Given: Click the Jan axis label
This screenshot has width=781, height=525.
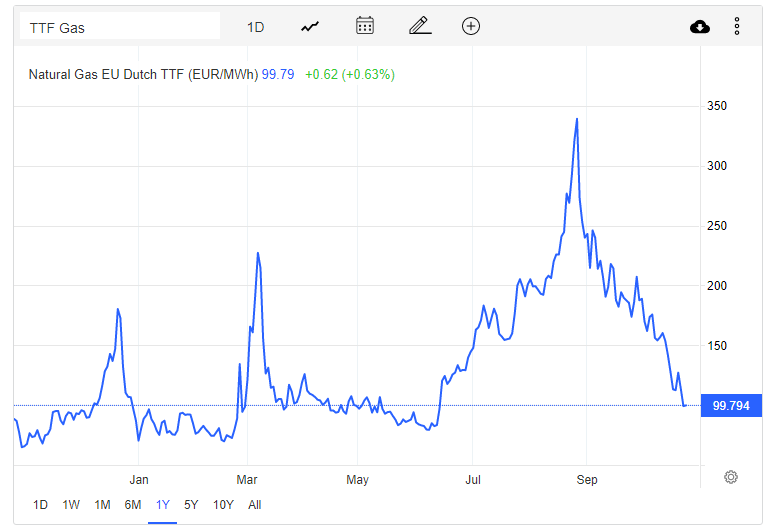Looking at the screenshot, I should 139,480.
